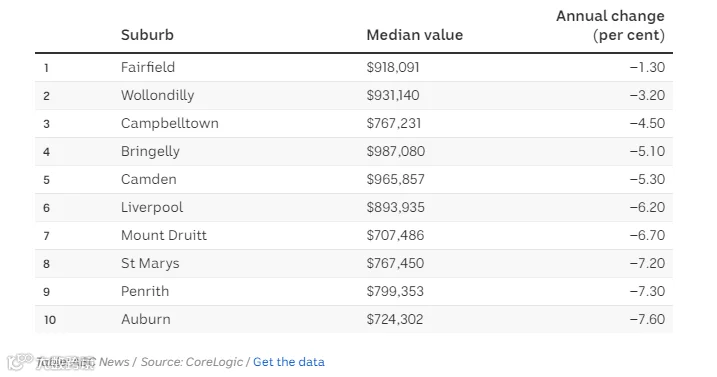This screenshot has width=717, height=377.
Task: Click the $918,091 median value
Action: [393, 67]
